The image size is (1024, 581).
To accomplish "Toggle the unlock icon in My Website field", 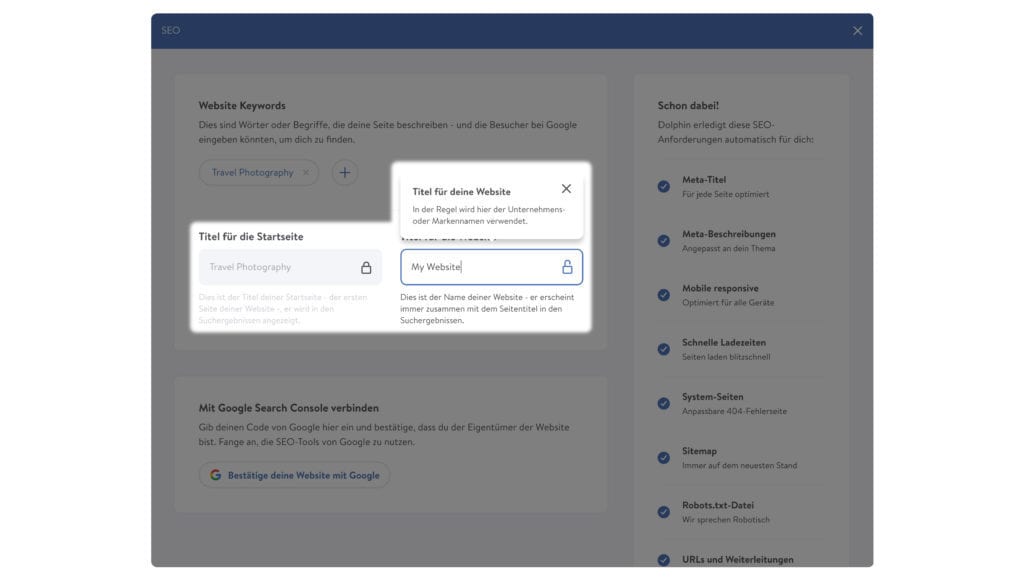I will [567, 267].
